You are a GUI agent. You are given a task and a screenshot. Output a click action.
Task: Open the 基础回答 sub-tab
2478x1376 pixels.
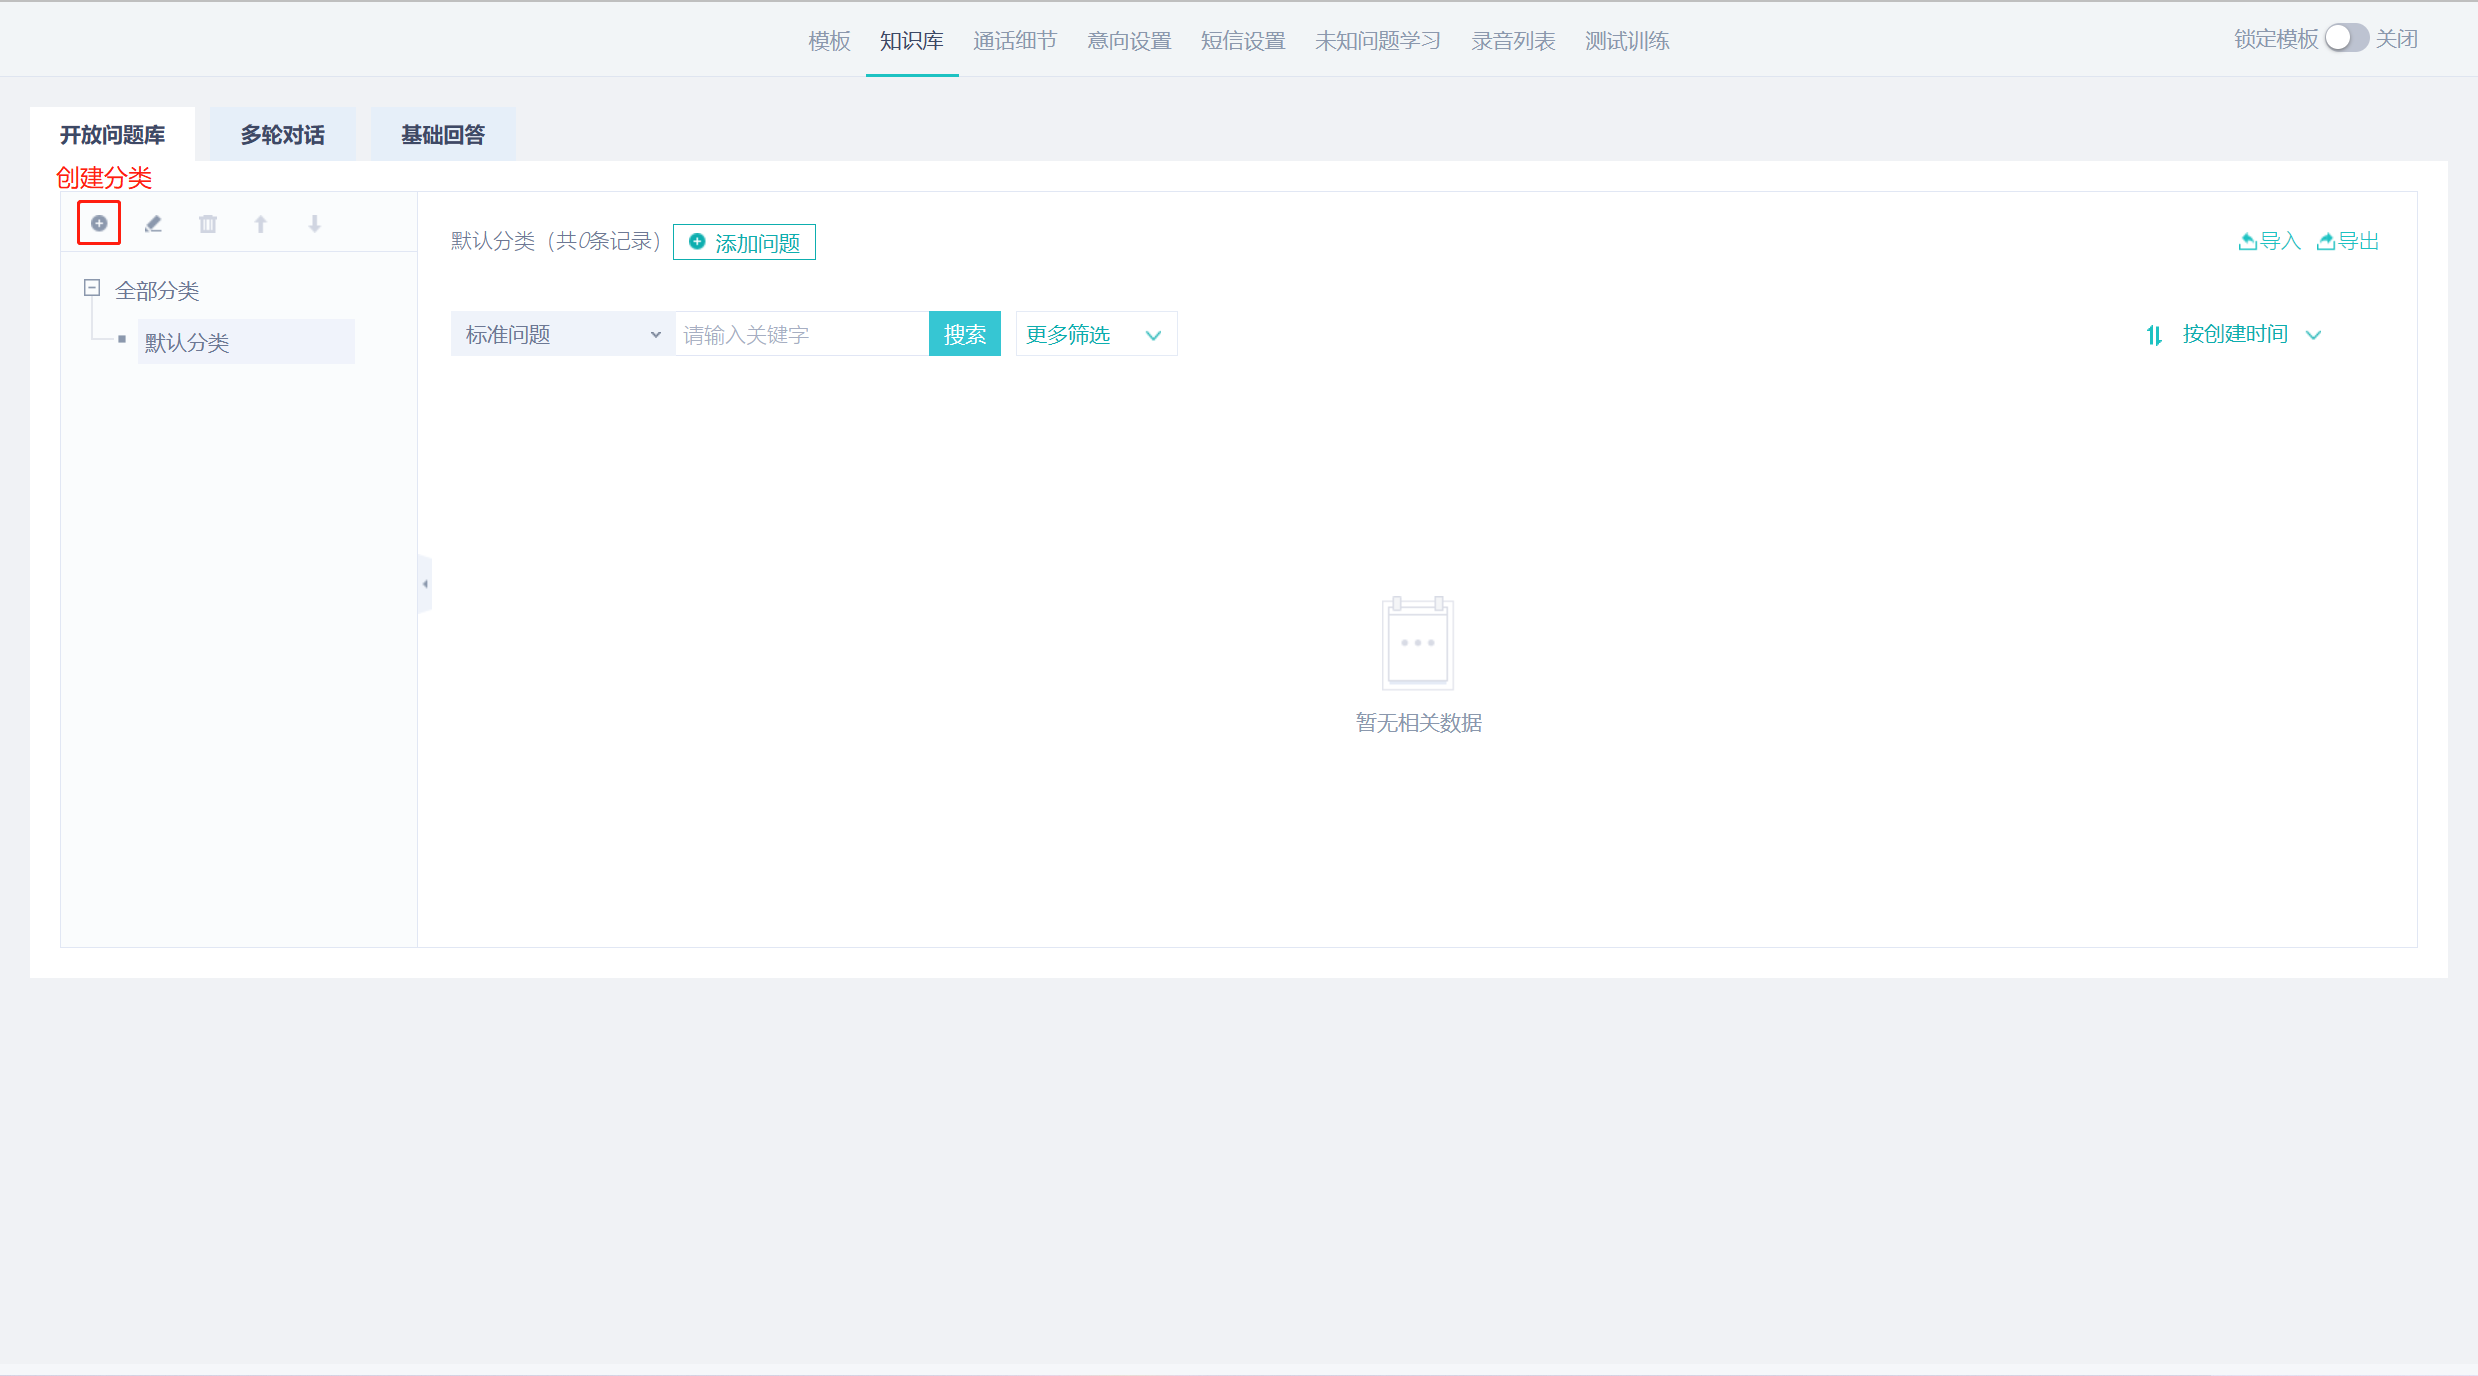click(443, 134)
